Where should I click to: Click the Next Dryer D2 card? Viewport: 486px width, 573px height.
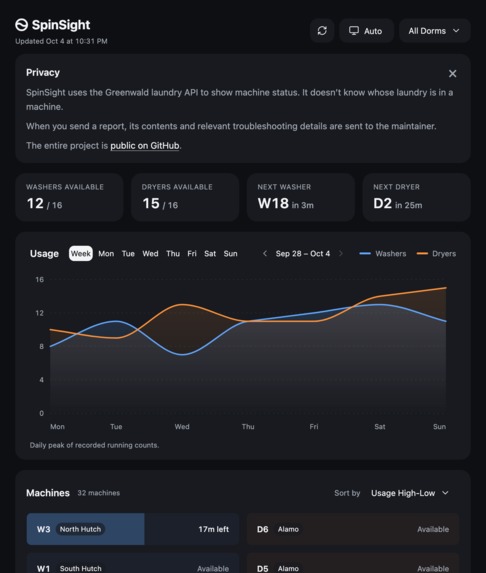pos(416,197)
